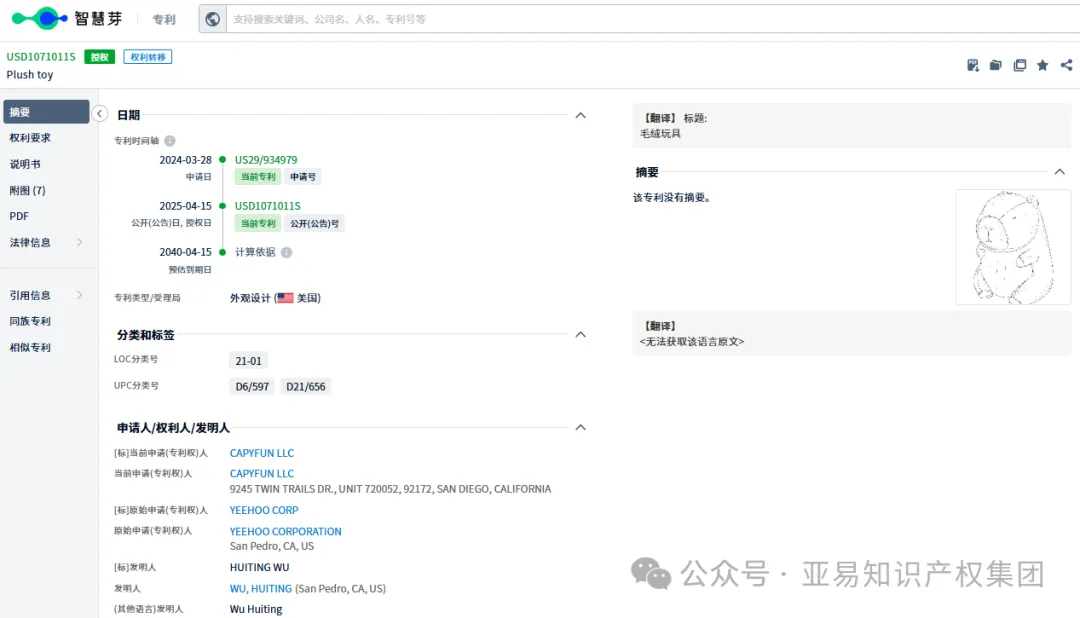Click the 公开(公告)号 tag
The height and width of the screenshot is (618, 1080).
pos(314,223)
